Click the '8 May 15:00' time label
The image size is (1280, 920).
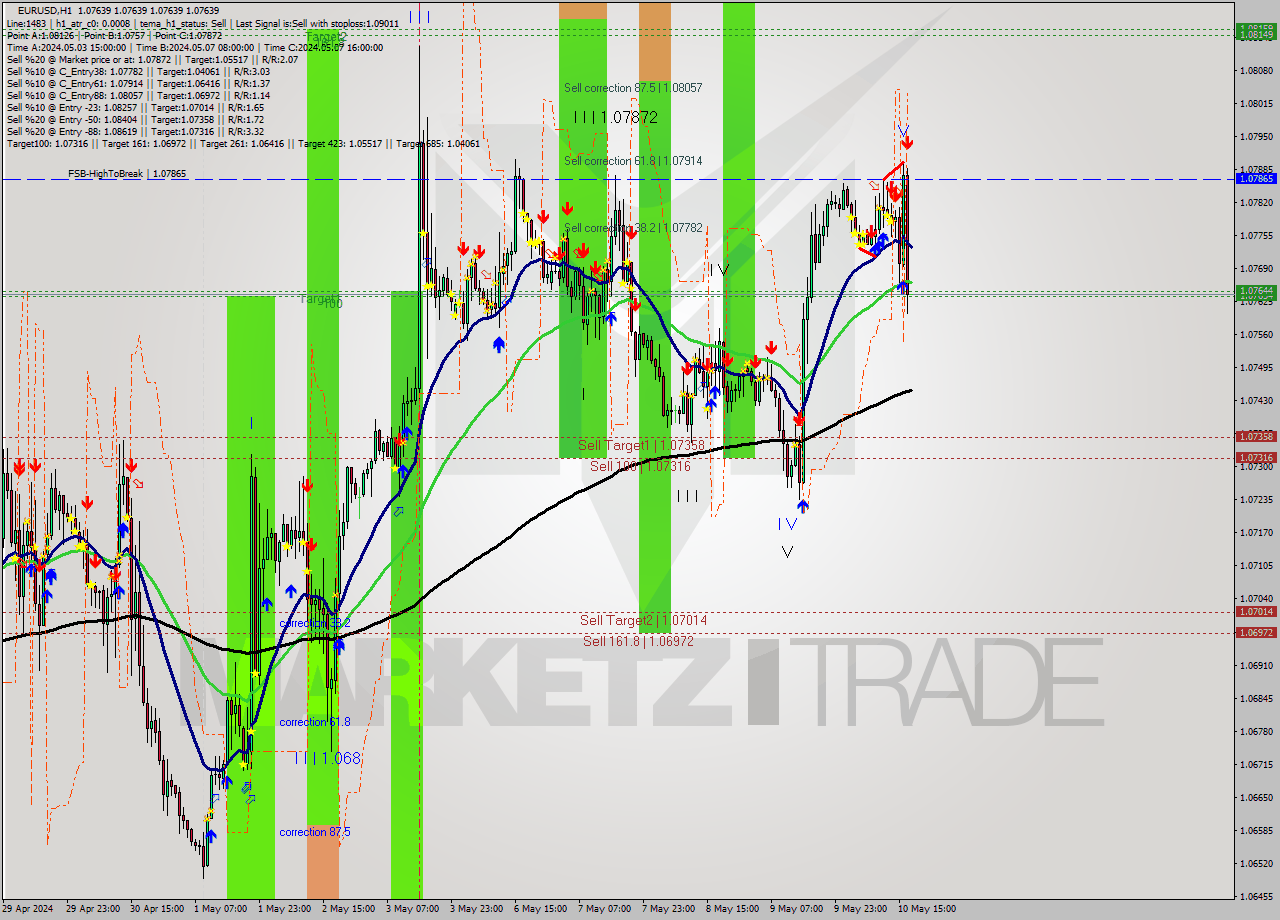[732, 909]
